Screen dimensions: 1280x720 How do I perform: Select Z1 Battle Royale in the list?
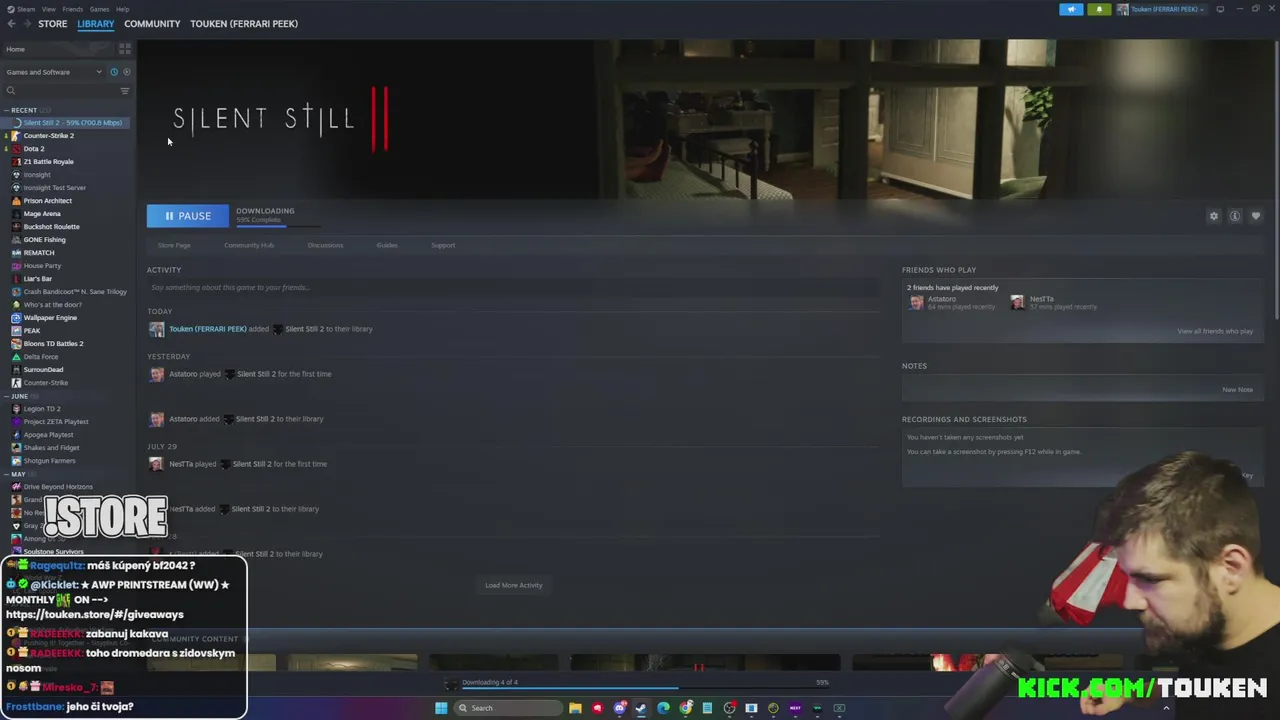[x=48, y=162]
